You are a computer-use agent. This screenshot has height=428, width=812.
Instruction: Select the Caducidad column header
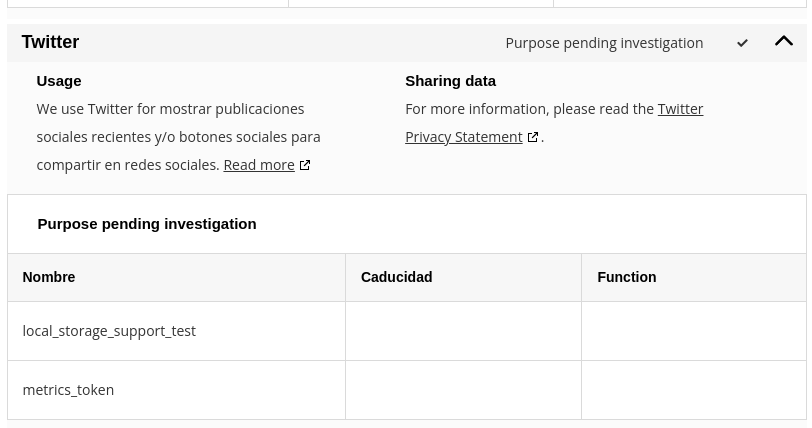pos(463,277)
